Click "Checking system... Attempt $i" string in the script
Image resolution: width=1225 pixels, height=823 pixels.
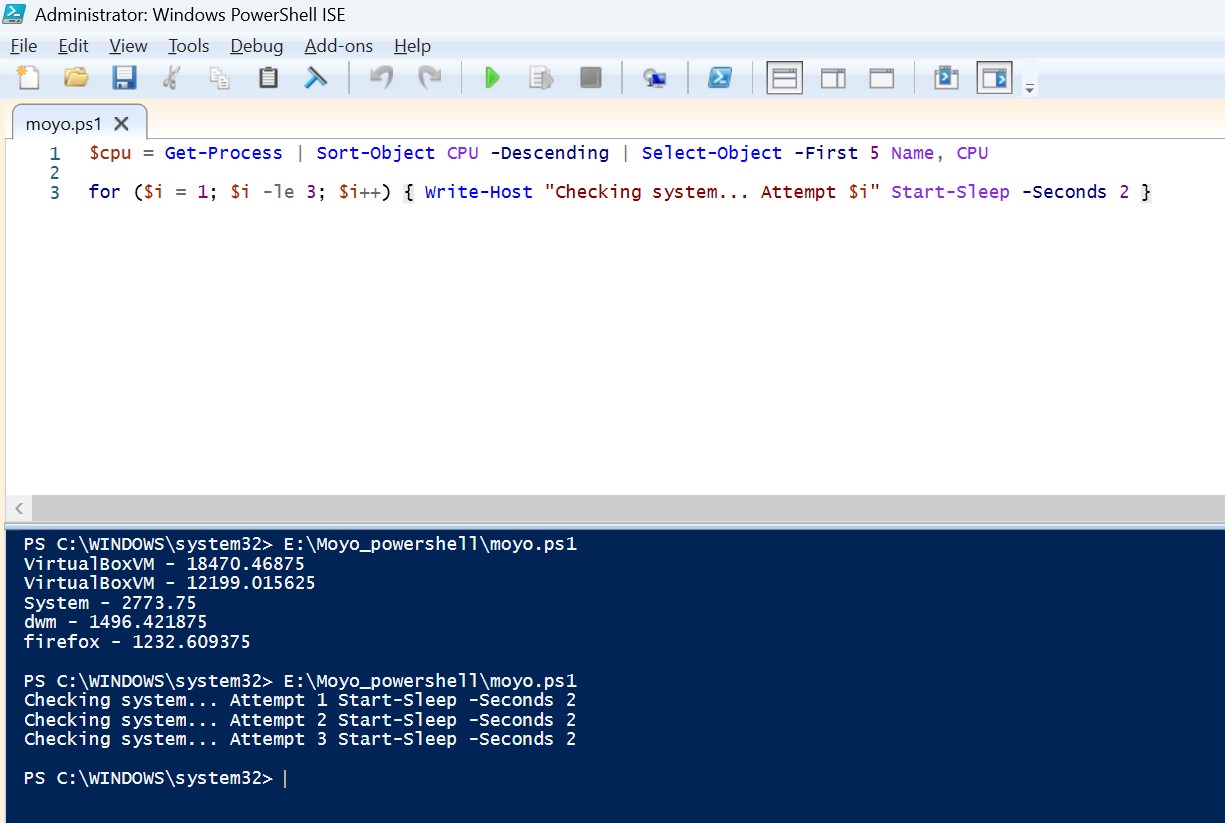712,192
